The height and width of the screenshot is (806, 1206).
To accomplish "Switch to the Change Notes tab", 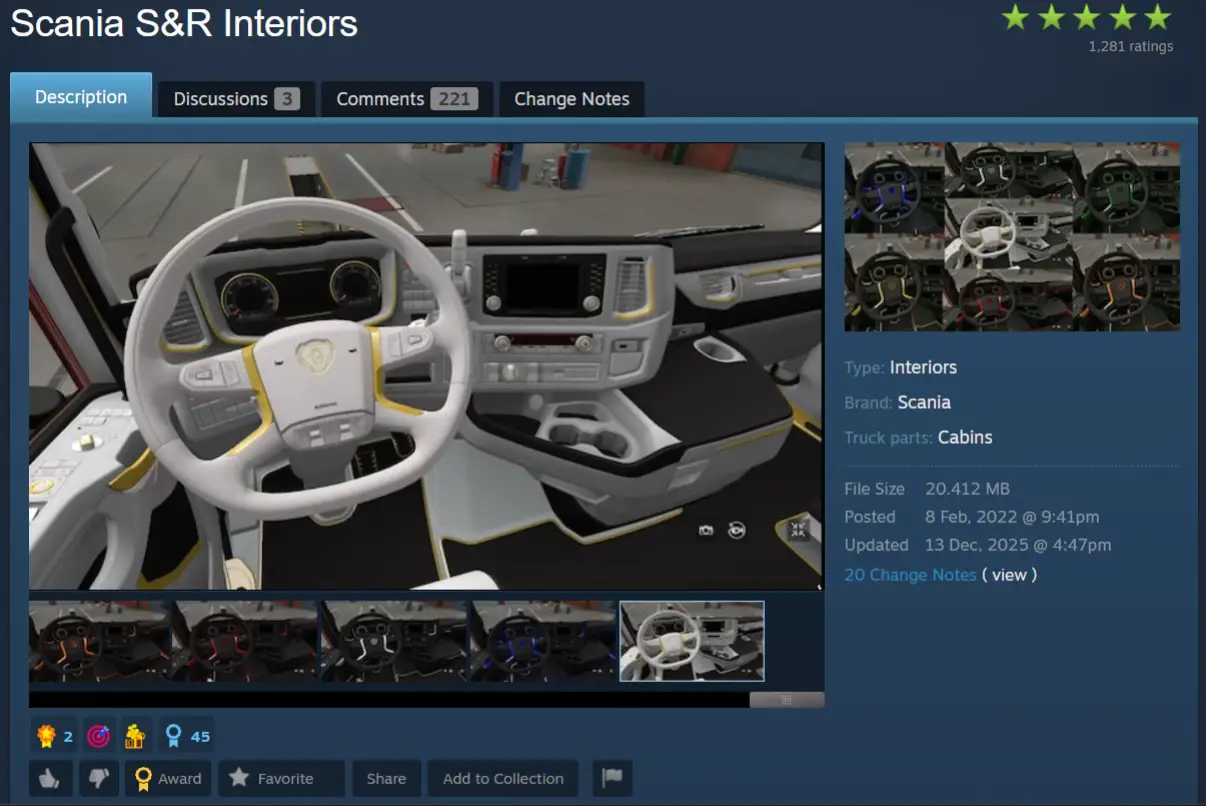I will 572,99.
